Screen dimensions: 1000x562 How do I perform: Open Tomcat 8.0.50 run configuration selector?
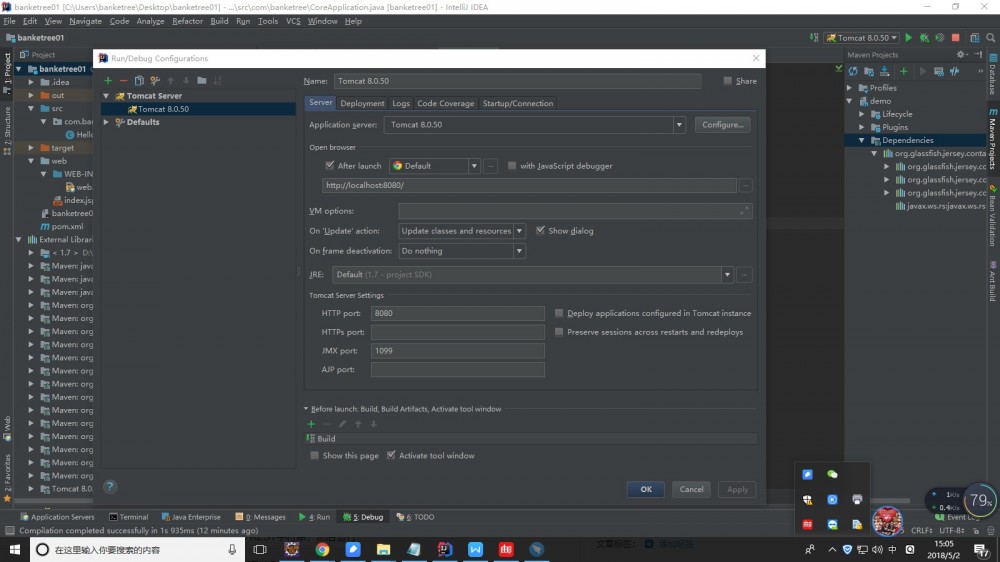coord(862,38)
